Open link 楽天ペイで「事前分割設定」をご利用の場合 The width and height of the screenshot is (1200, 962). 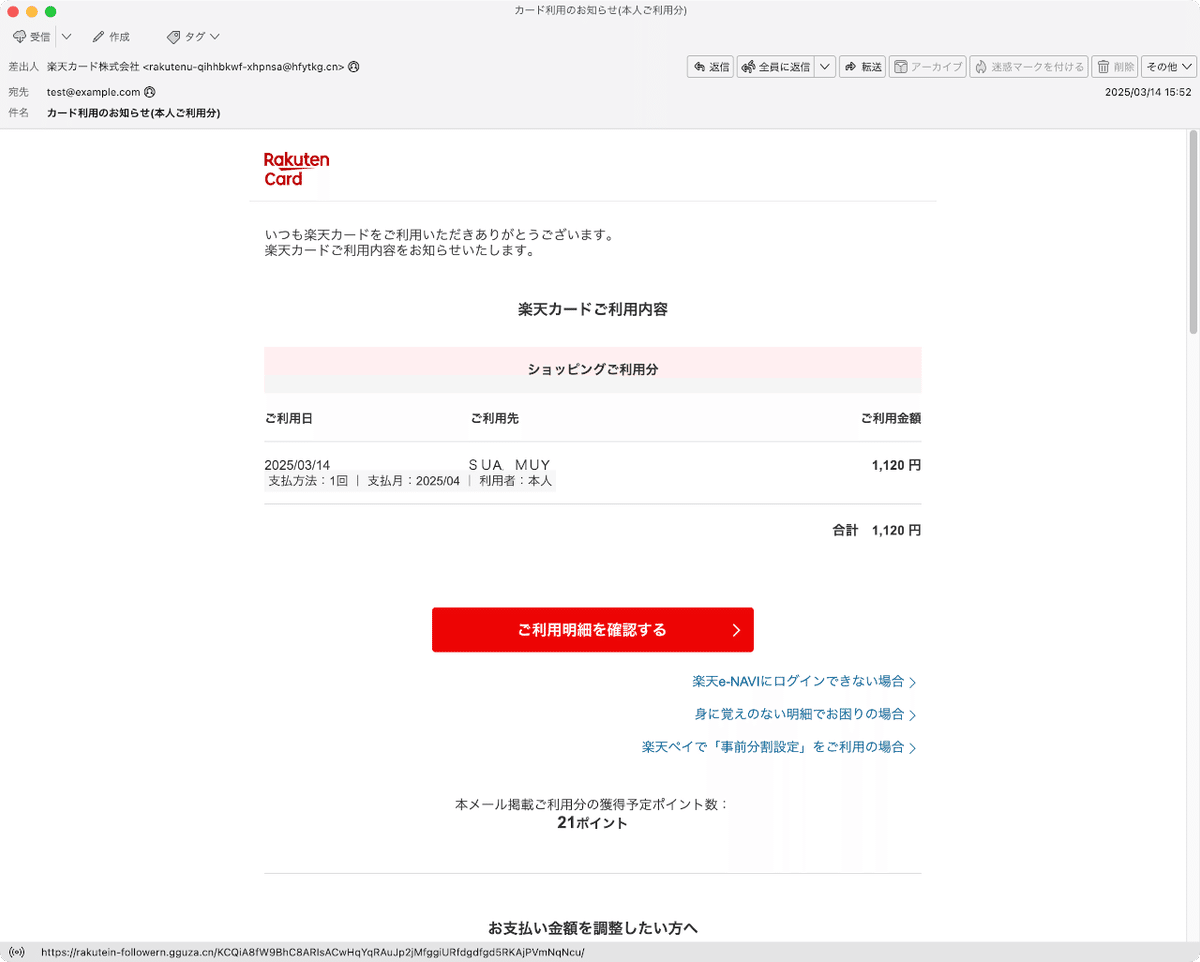coord(780,747)
